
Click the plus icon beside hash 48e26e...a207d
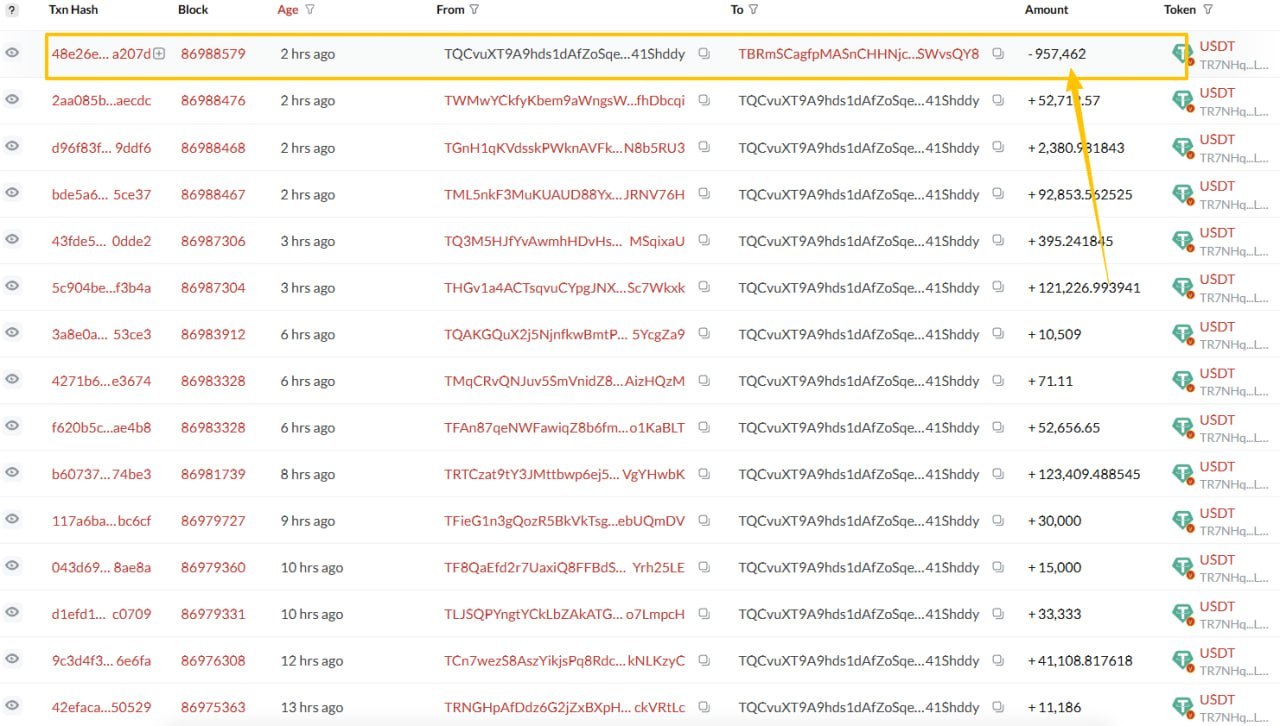coord(159,54)
